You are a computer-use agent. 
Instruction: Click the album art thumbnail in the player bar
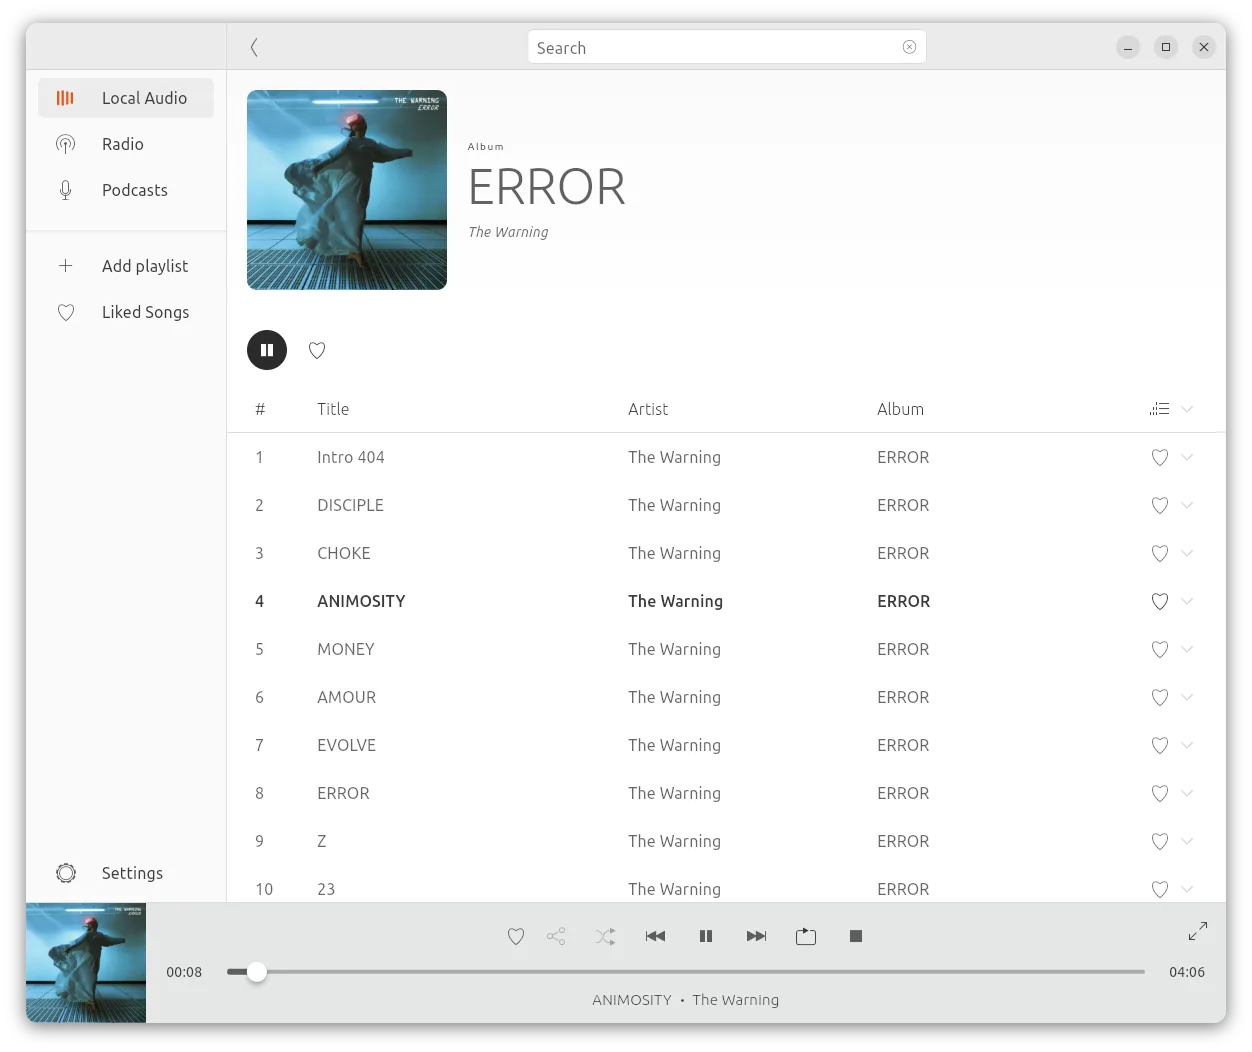(x=86, y=963)
